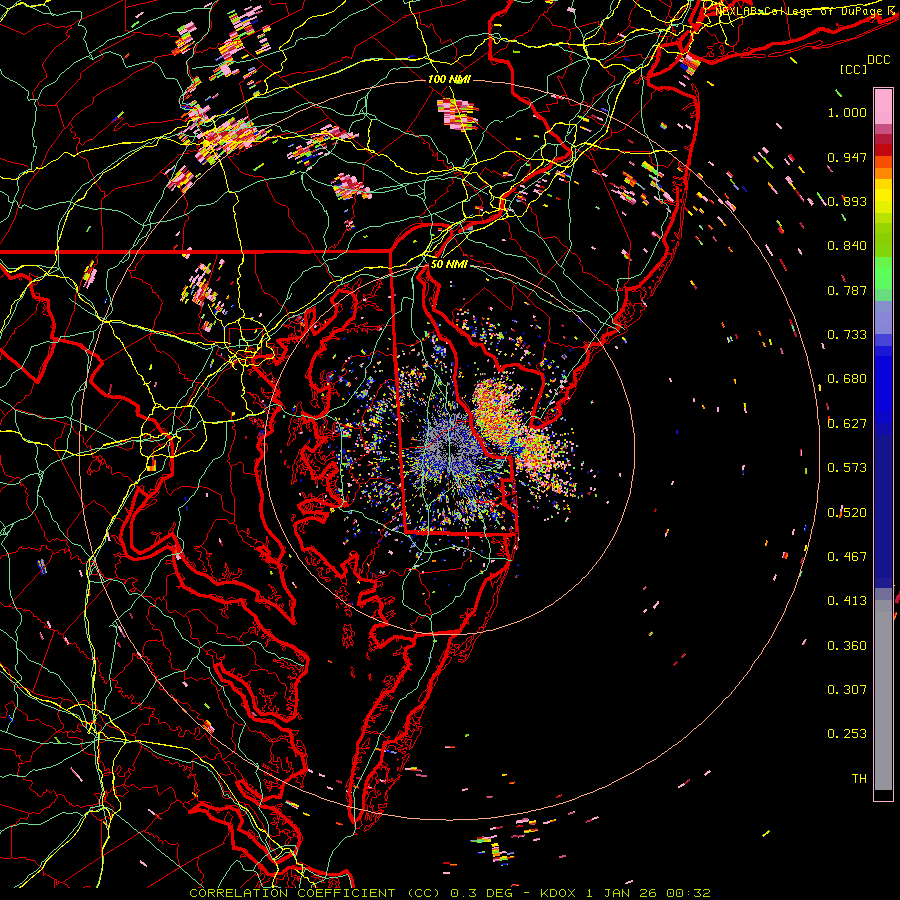Click the 0.893 scale value
The height and width of the screenshot is (900, 900).
(x=847, y=201)
